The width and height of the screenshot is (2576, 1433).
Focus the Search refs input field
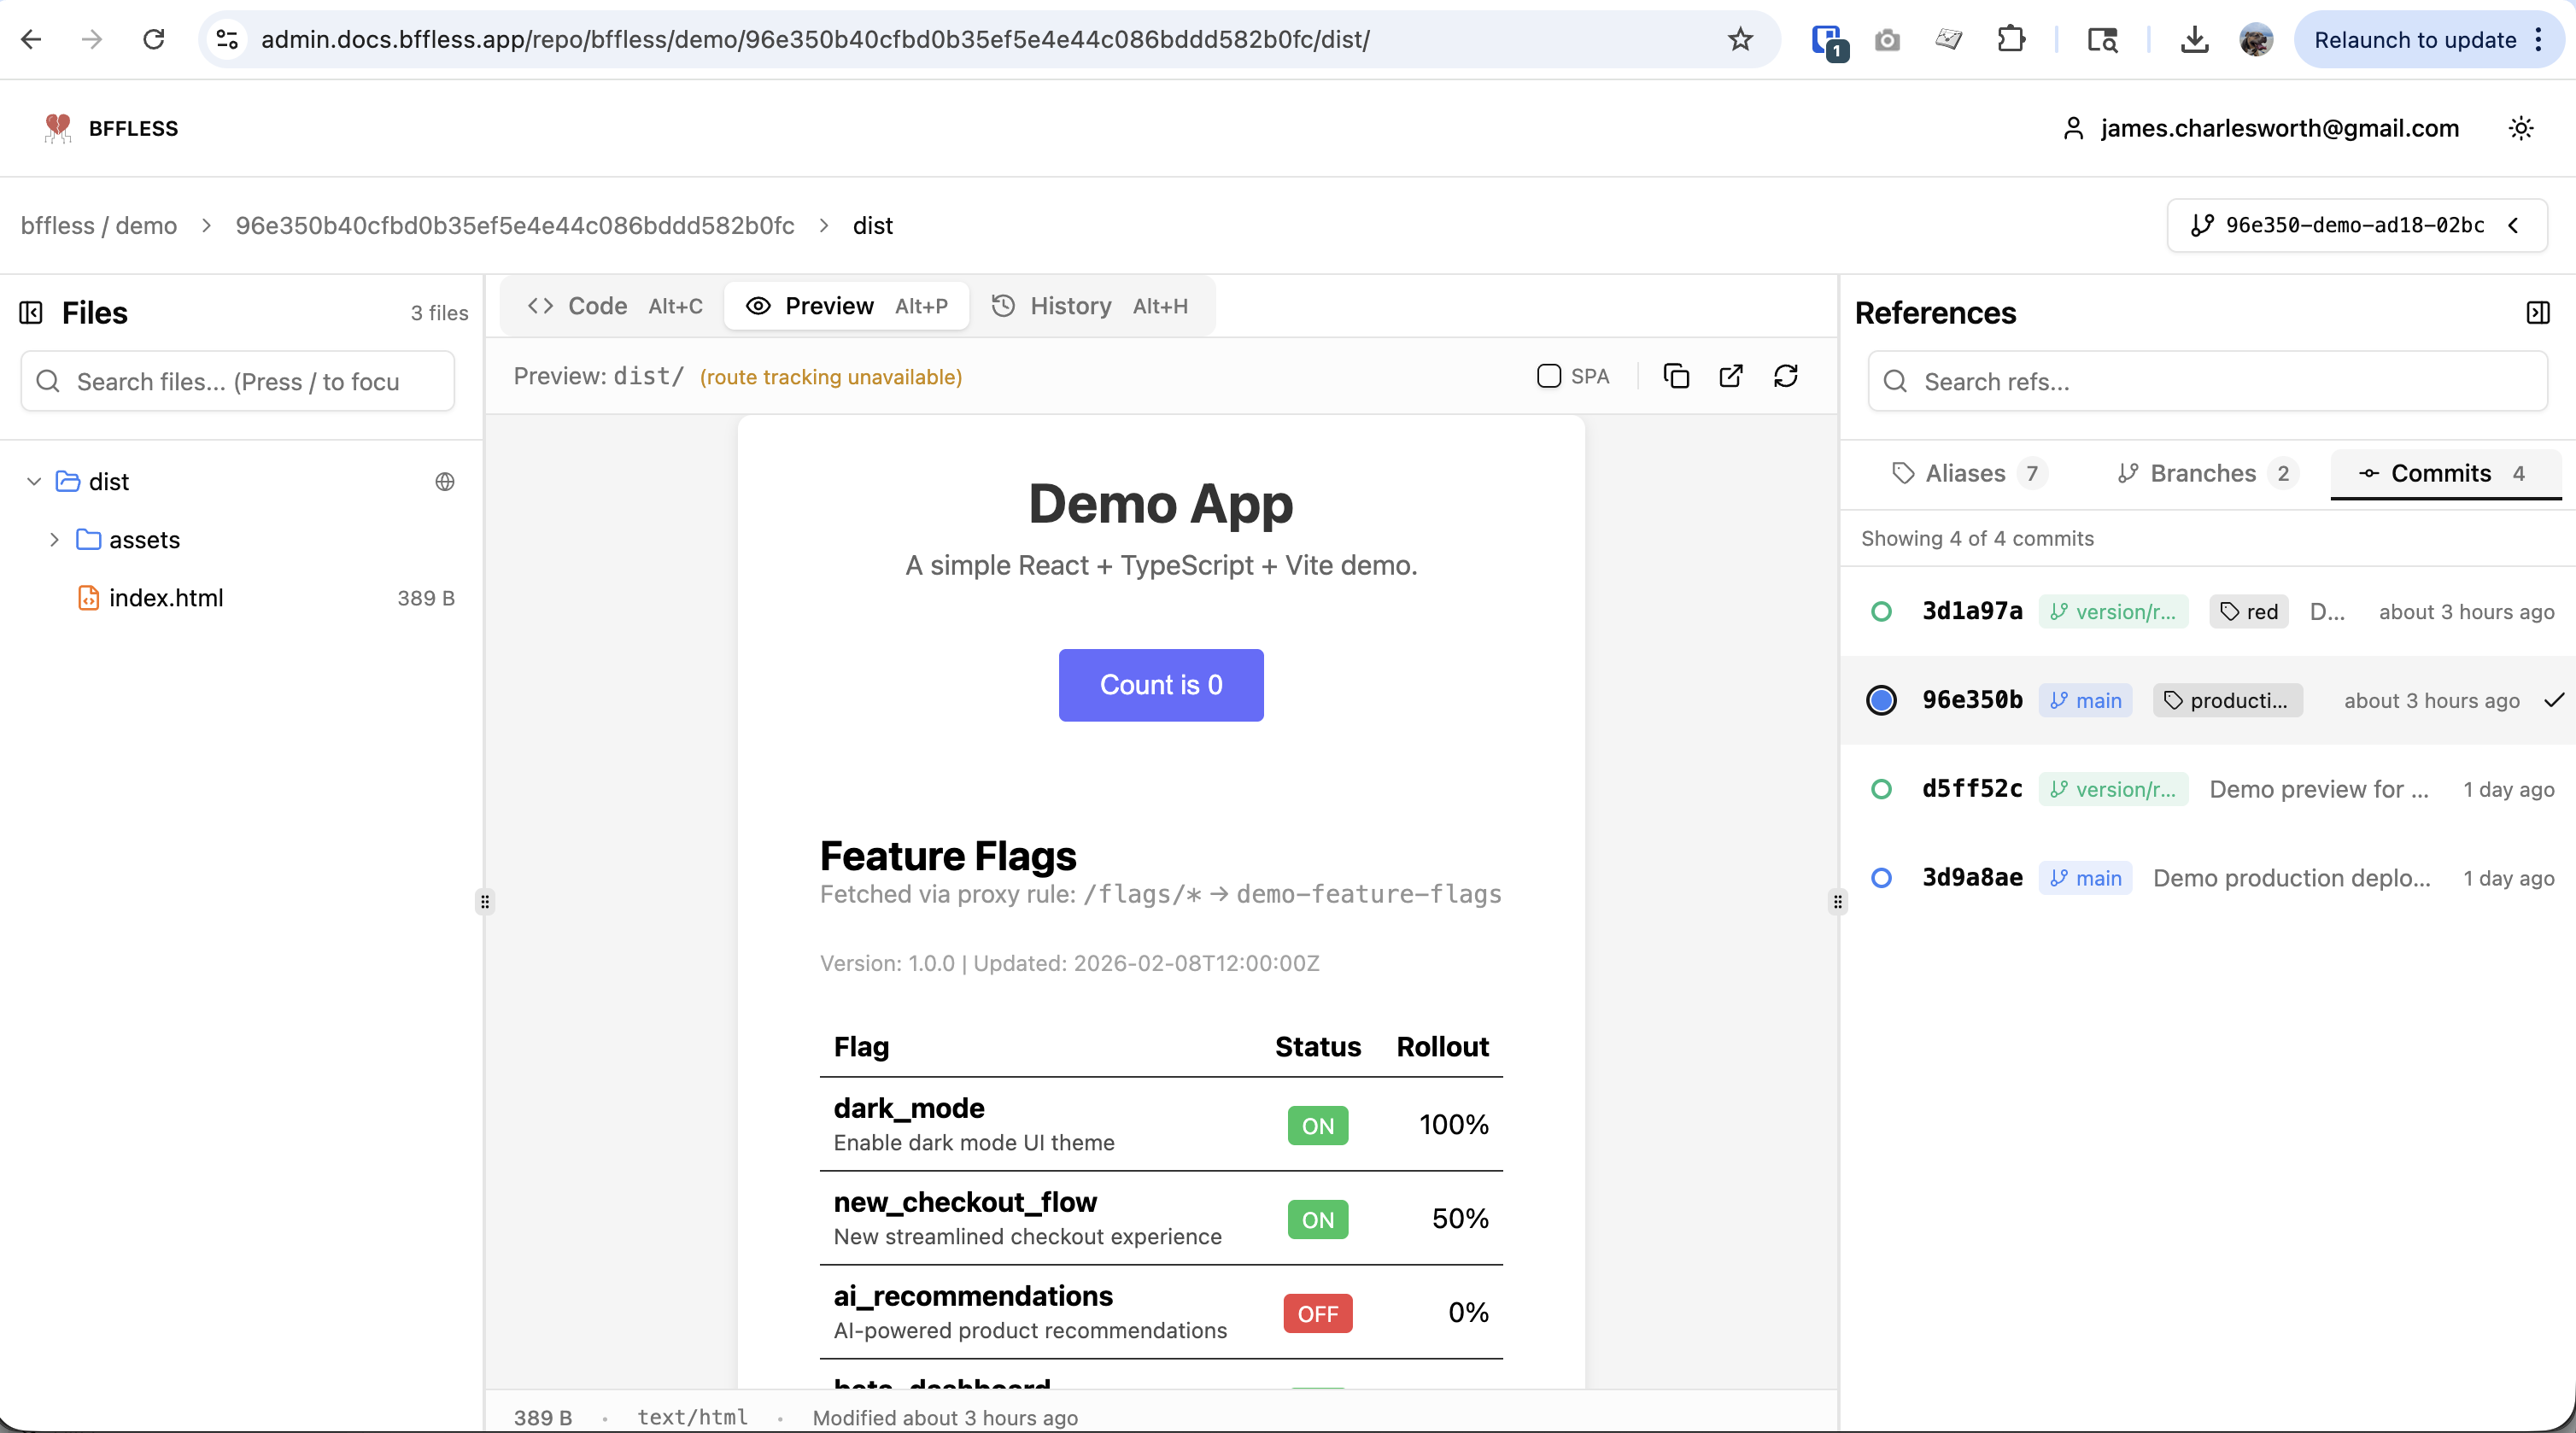pos(2207,382)
